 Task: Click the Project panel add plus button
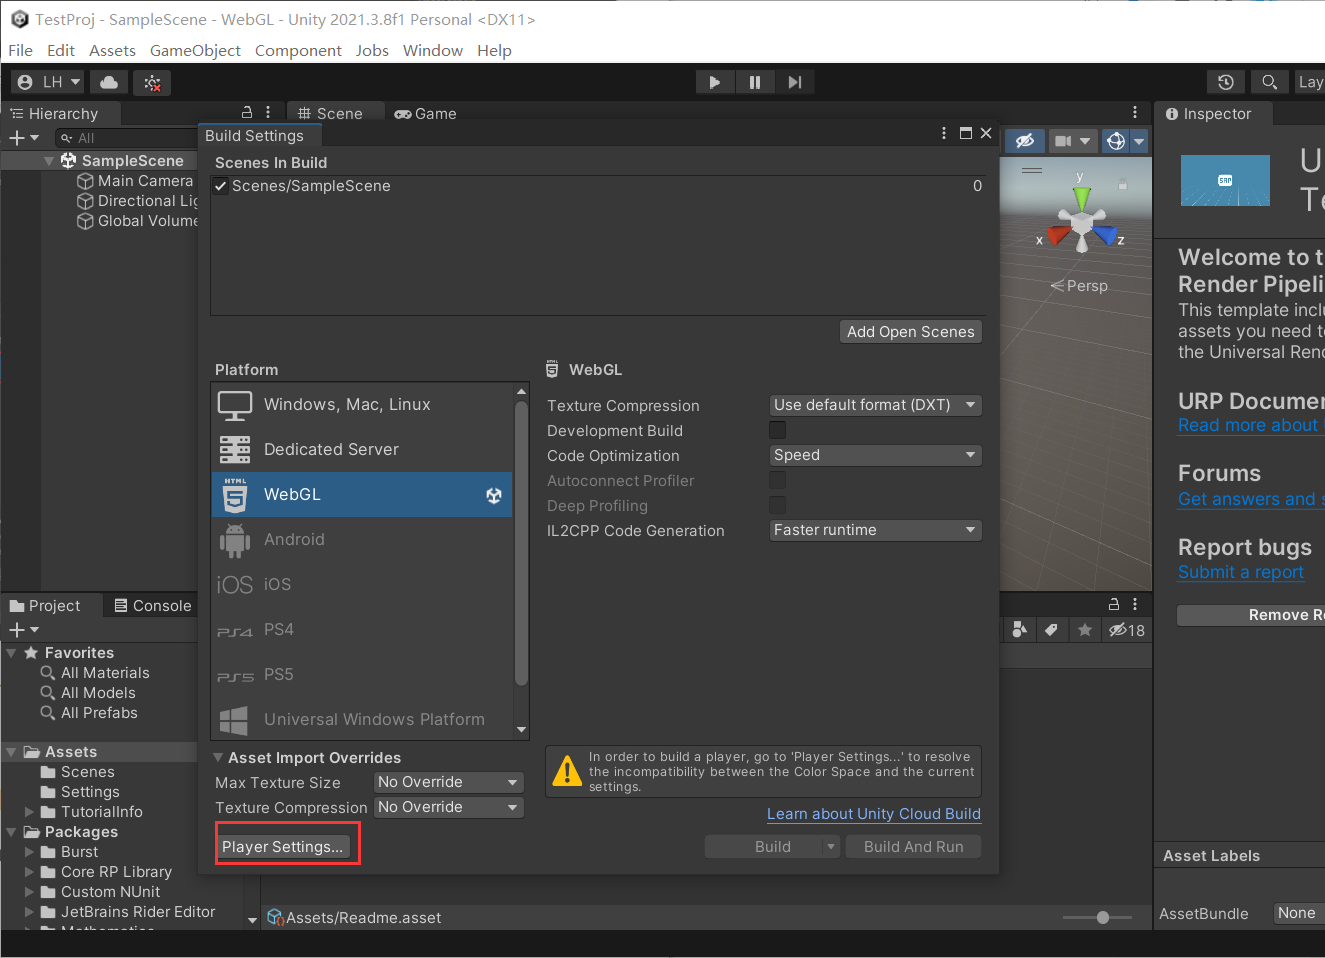(x=23, y=630)
